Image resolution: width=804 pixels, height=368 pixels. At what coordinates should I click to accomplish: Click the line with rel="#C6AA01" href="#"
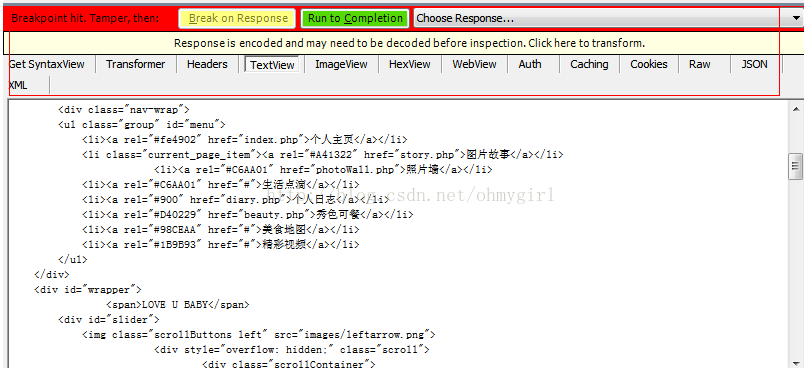tap(220, 185)
